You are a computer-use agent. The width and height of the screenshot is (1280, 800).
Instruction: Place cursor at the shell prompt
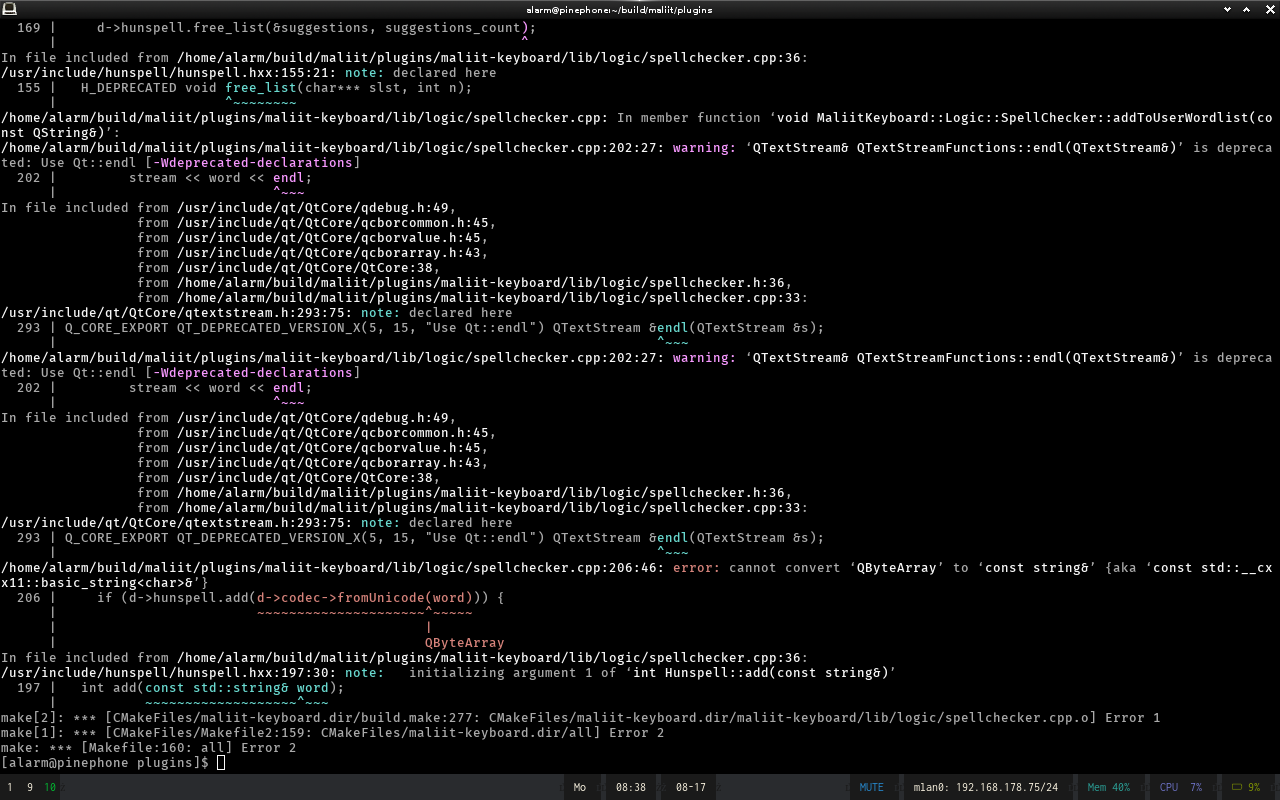point(221,763)
